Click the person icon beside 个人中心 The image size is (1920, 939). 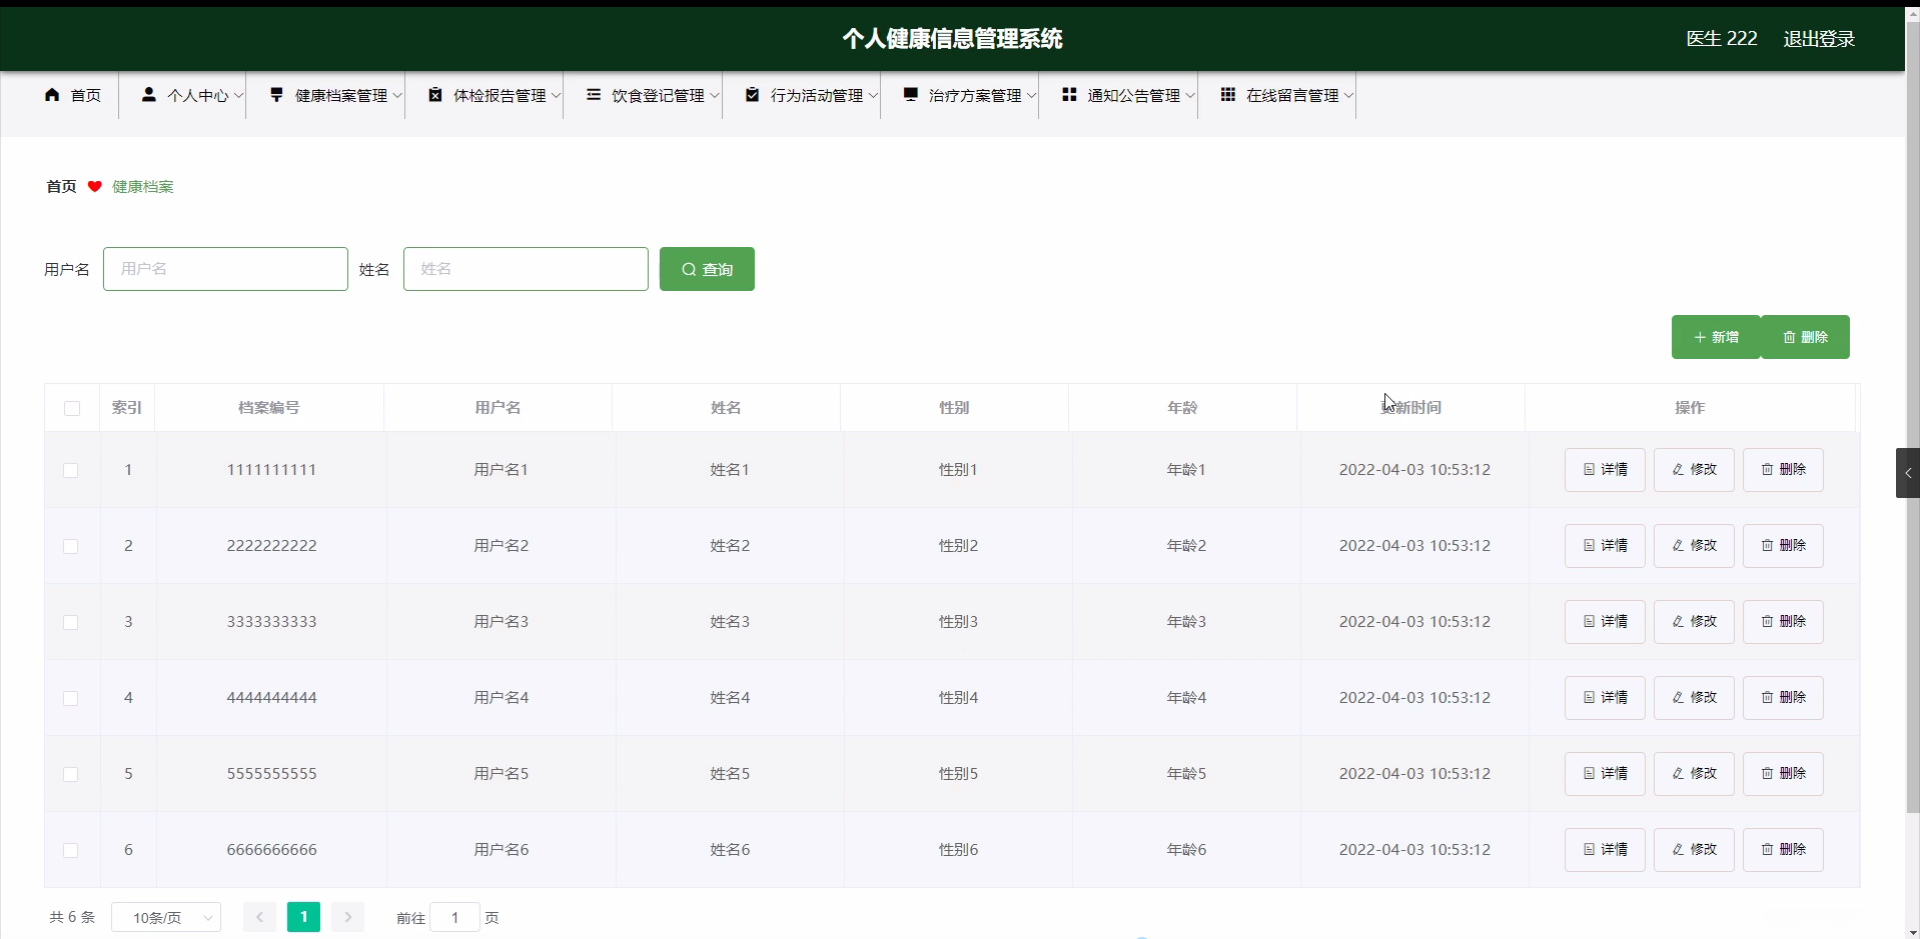point(149,95)
